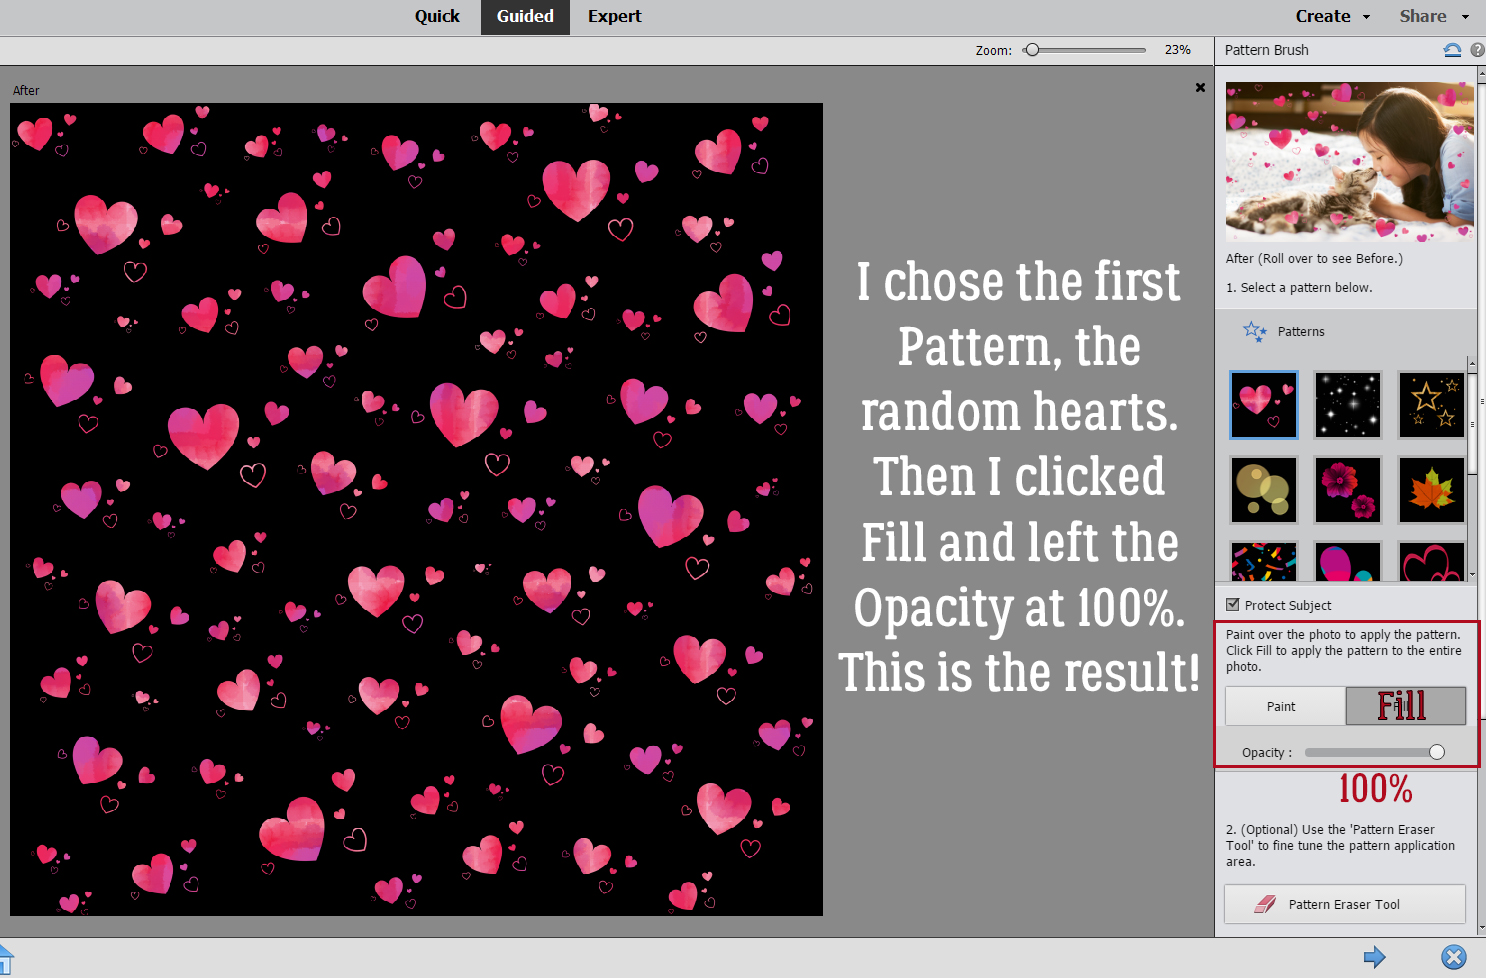Open the Share dropdown menu

(x=1434, y=16)
